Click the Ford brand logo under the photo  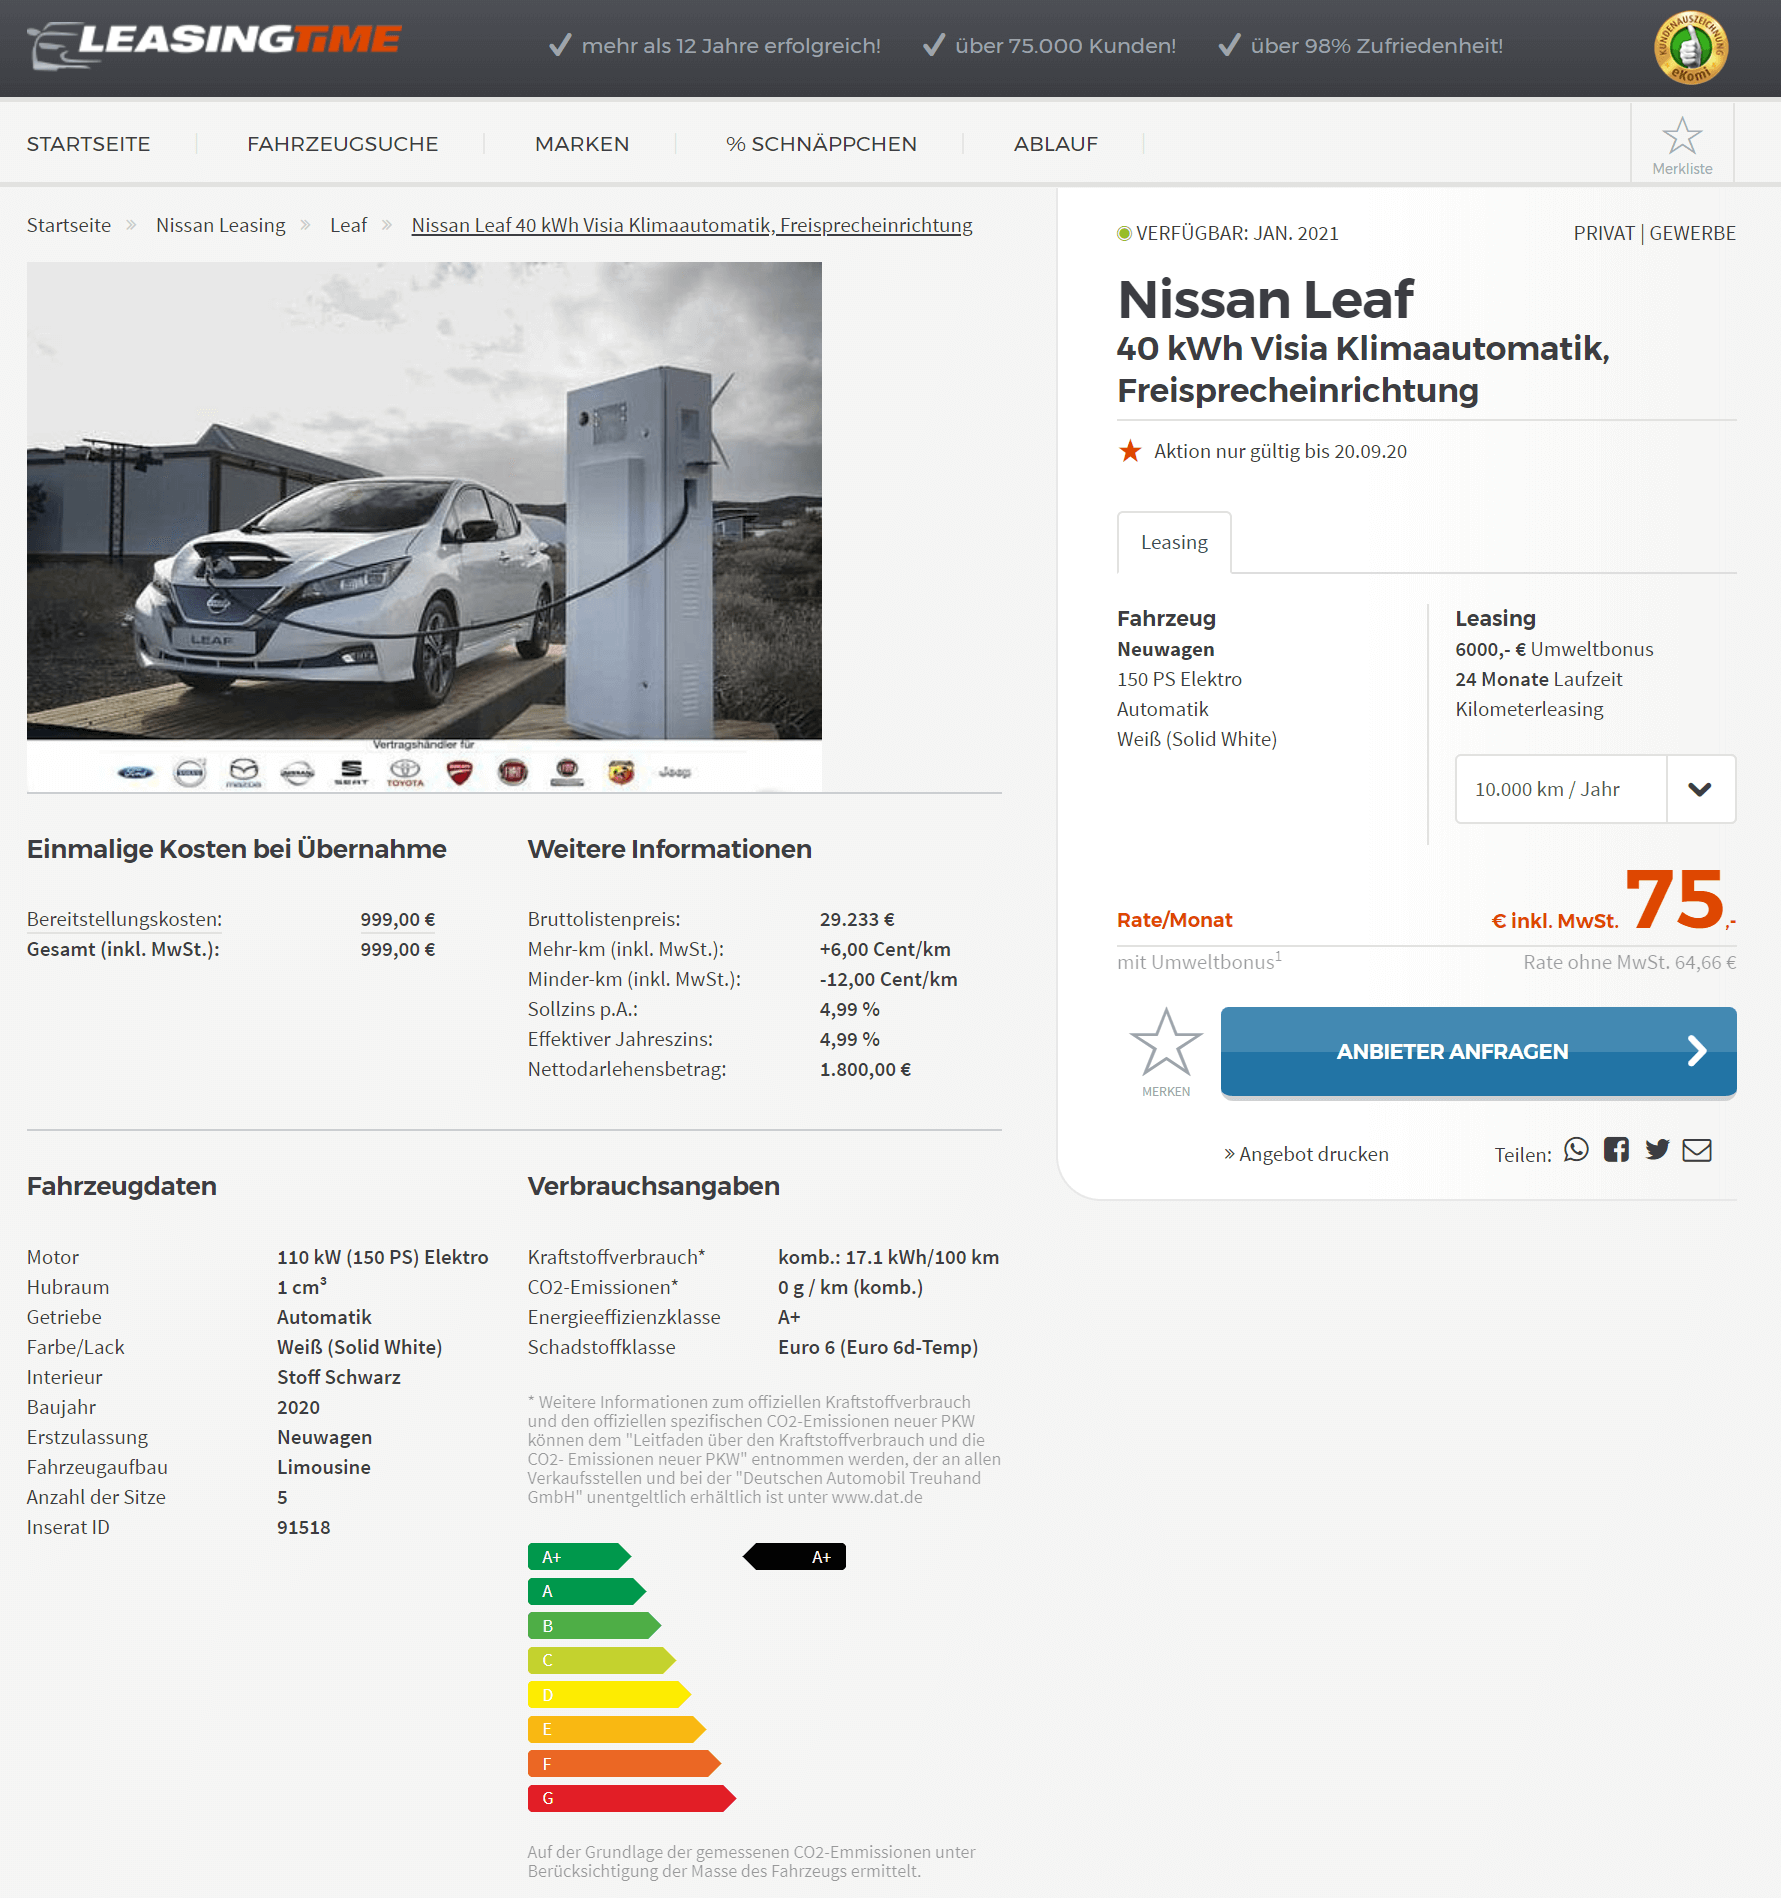point(135,772)
